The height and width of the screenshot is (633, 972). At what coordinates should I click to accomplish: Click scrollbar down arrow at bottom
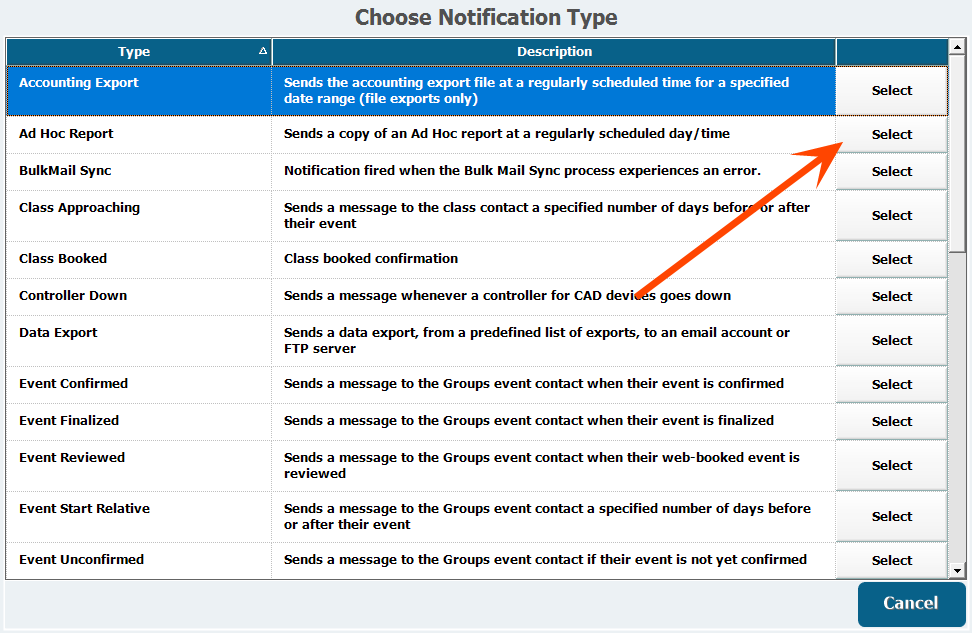tap(957, 570)
